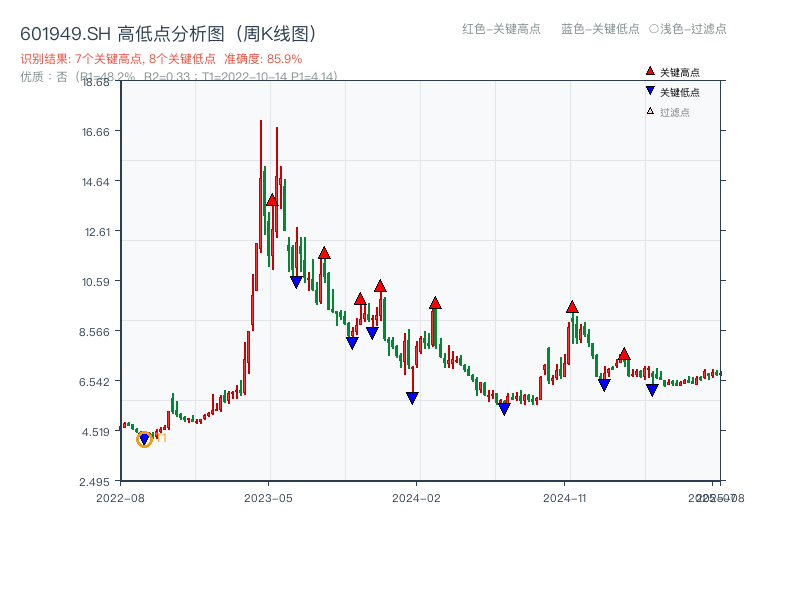This screenshot has width=800, height=600.
Task: Click the white 过滤点 triangle icon in legend
Action: (x=649, y=111)
